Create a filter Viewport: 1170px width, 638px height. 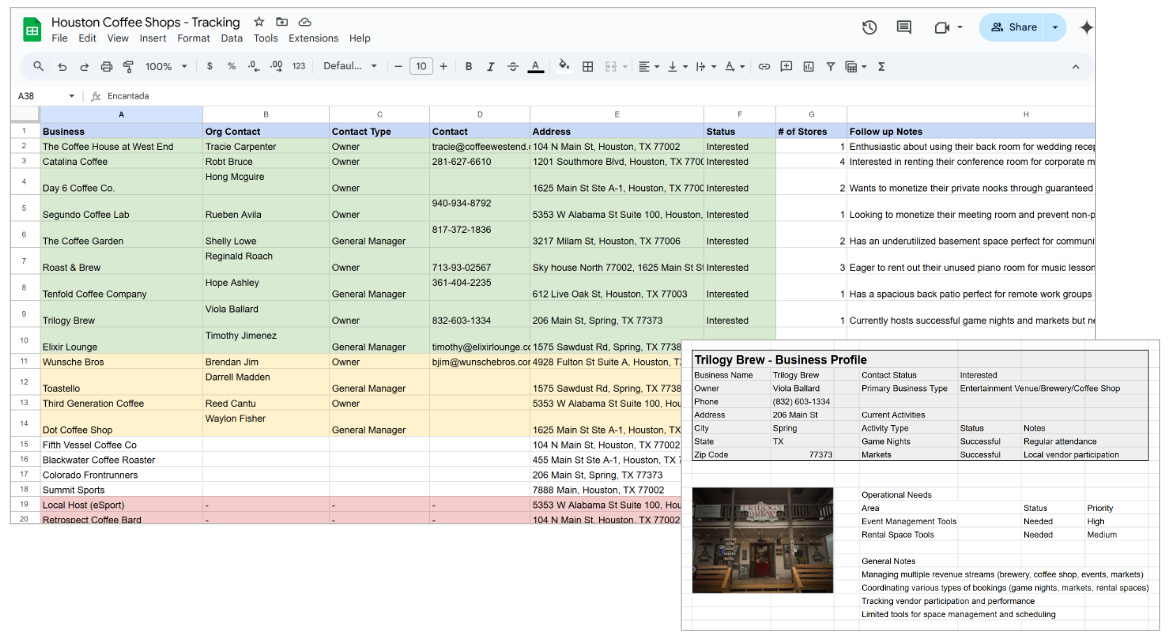pos(830,66)
